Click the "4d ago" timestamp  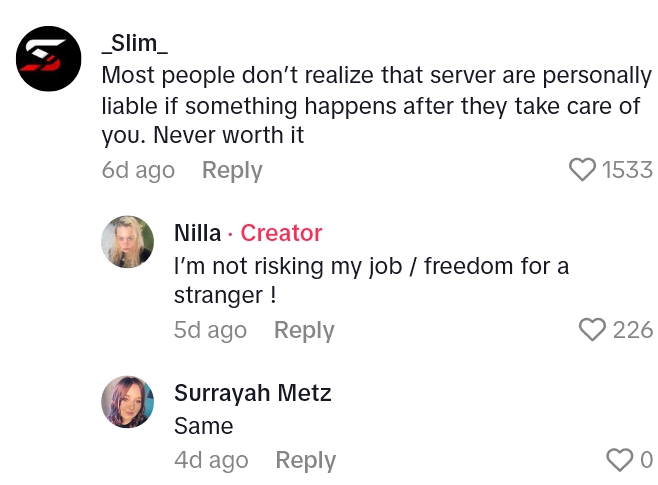211,460
